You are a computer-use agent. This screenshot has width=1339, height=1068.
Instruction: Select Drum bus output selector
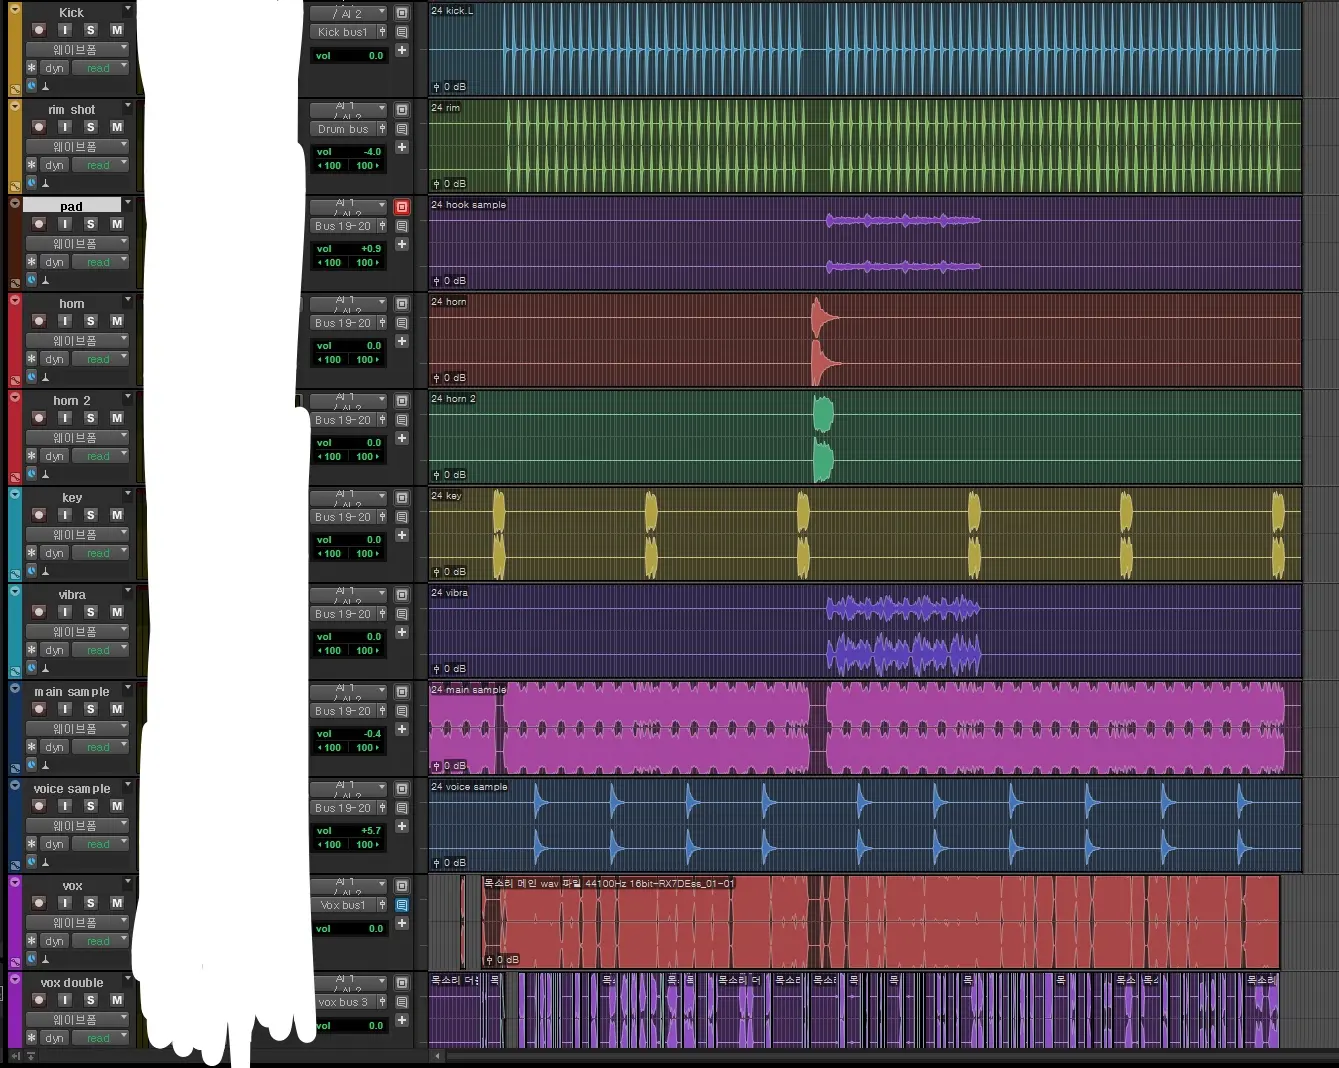tap(343, 129)
